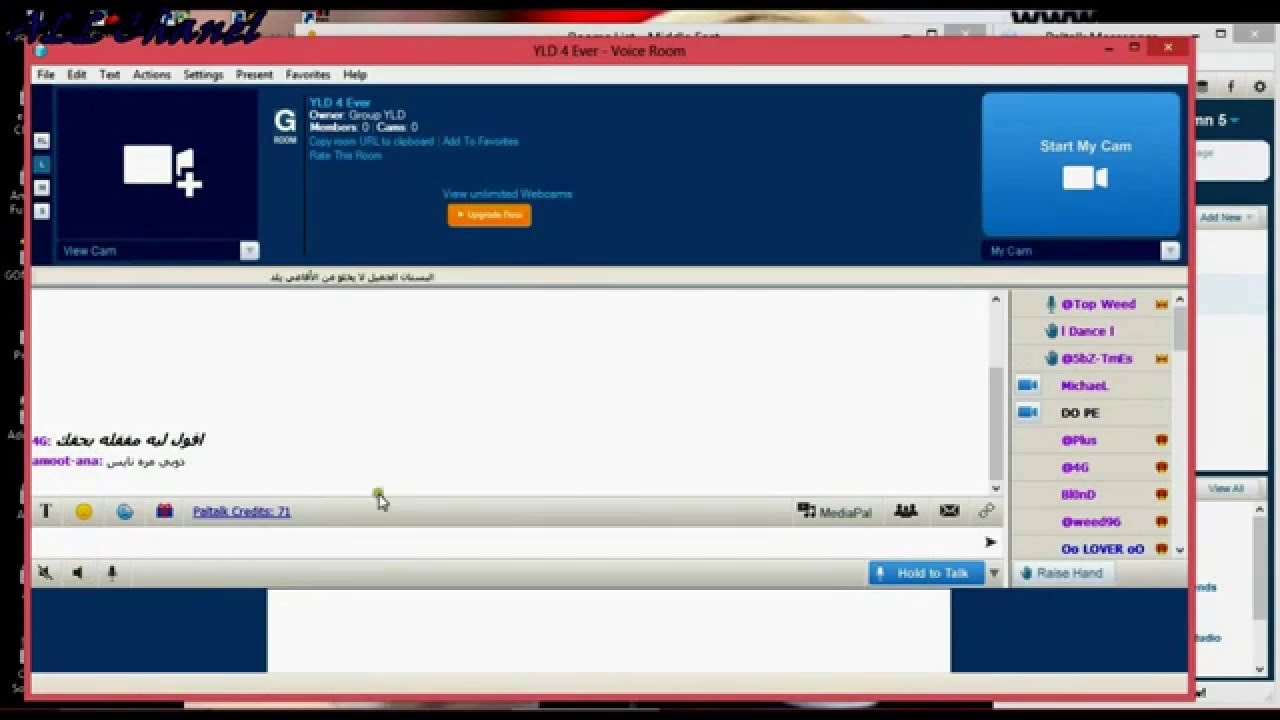Viewport: 1280px width, 720px height.
Task: Select user Michael. in the room list
Action: (x=1084, y=386)
